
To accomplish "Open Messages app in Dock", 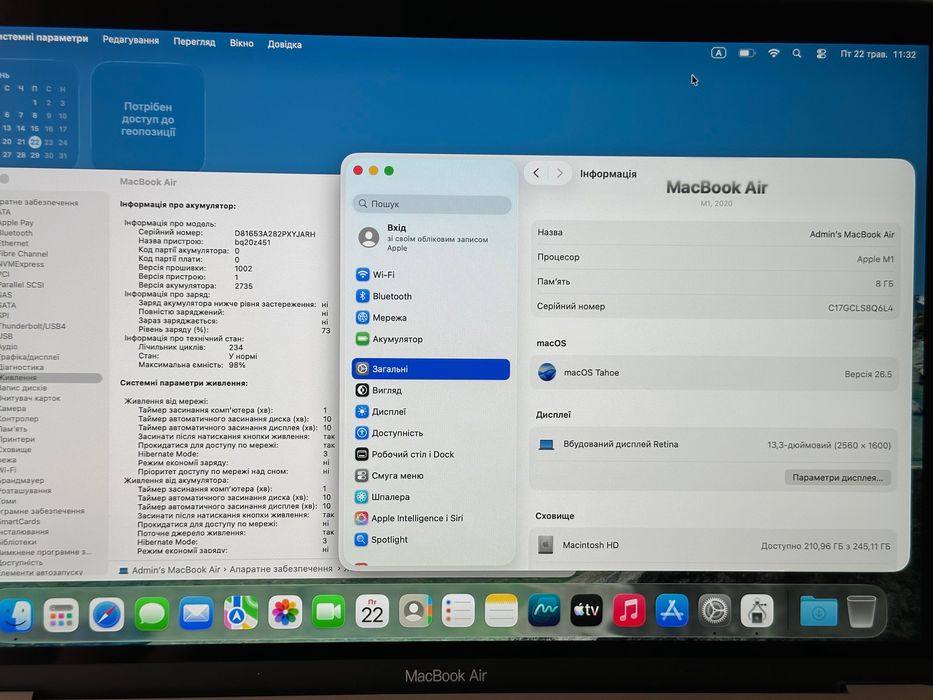I will click(151, 614).
